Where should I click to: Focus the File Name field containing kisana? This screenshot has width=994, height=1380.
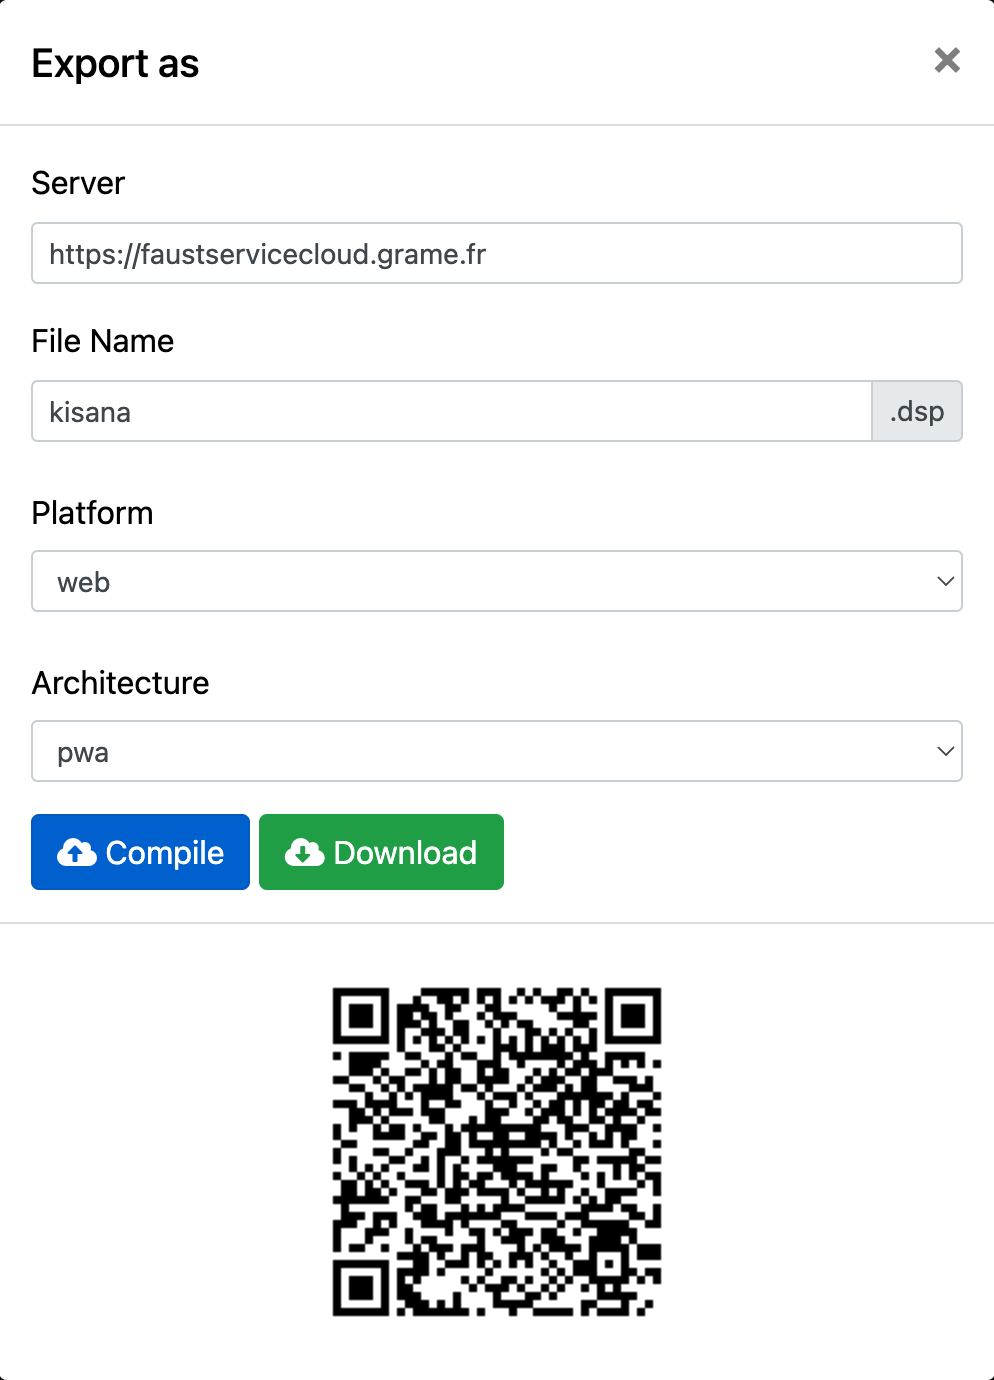tap(451, 411)
